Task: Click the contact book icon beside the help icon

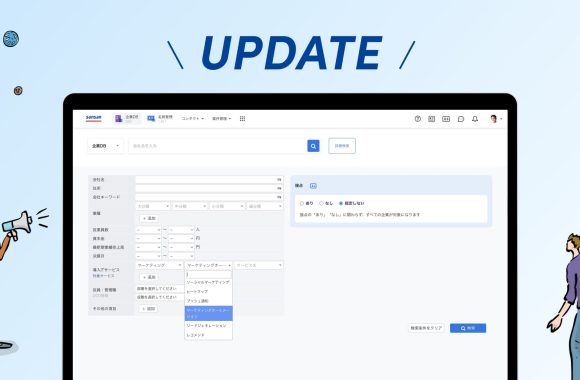Action: pos(431,119)
